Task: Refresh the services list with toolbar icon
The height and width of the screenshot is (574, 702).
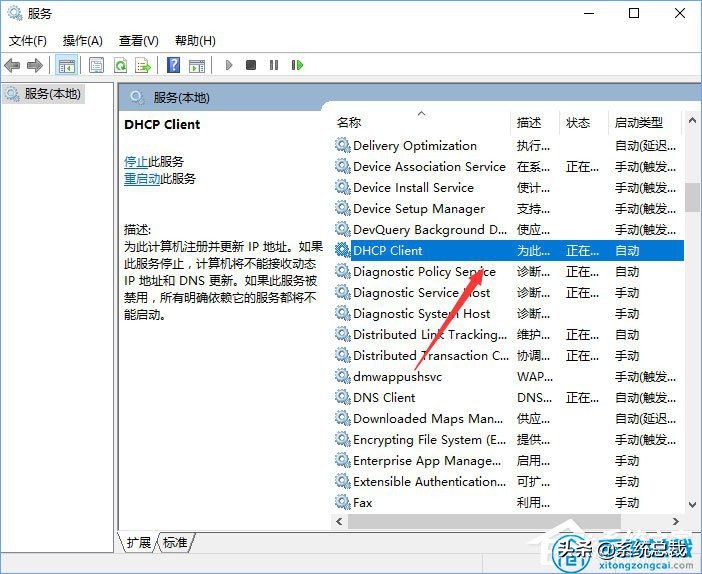Action: (x=120, y=65)
